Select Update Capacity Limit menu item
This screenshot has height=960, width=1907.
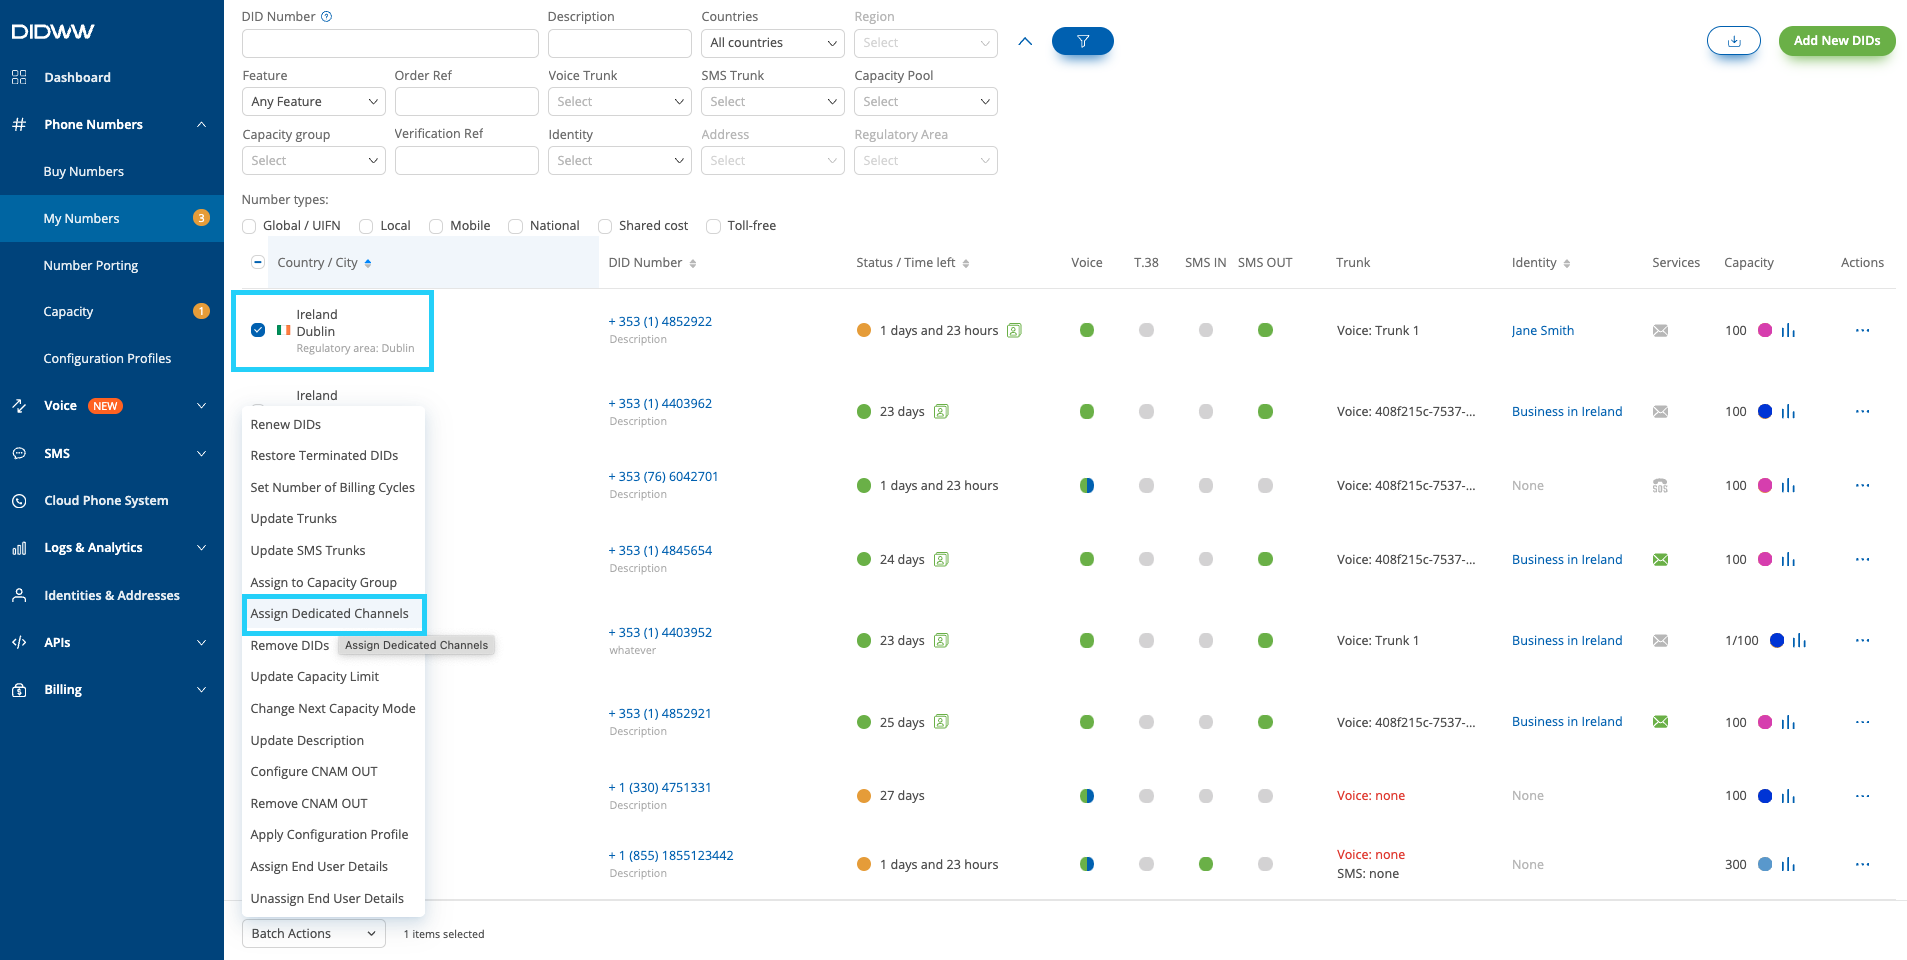click(314, 676)
